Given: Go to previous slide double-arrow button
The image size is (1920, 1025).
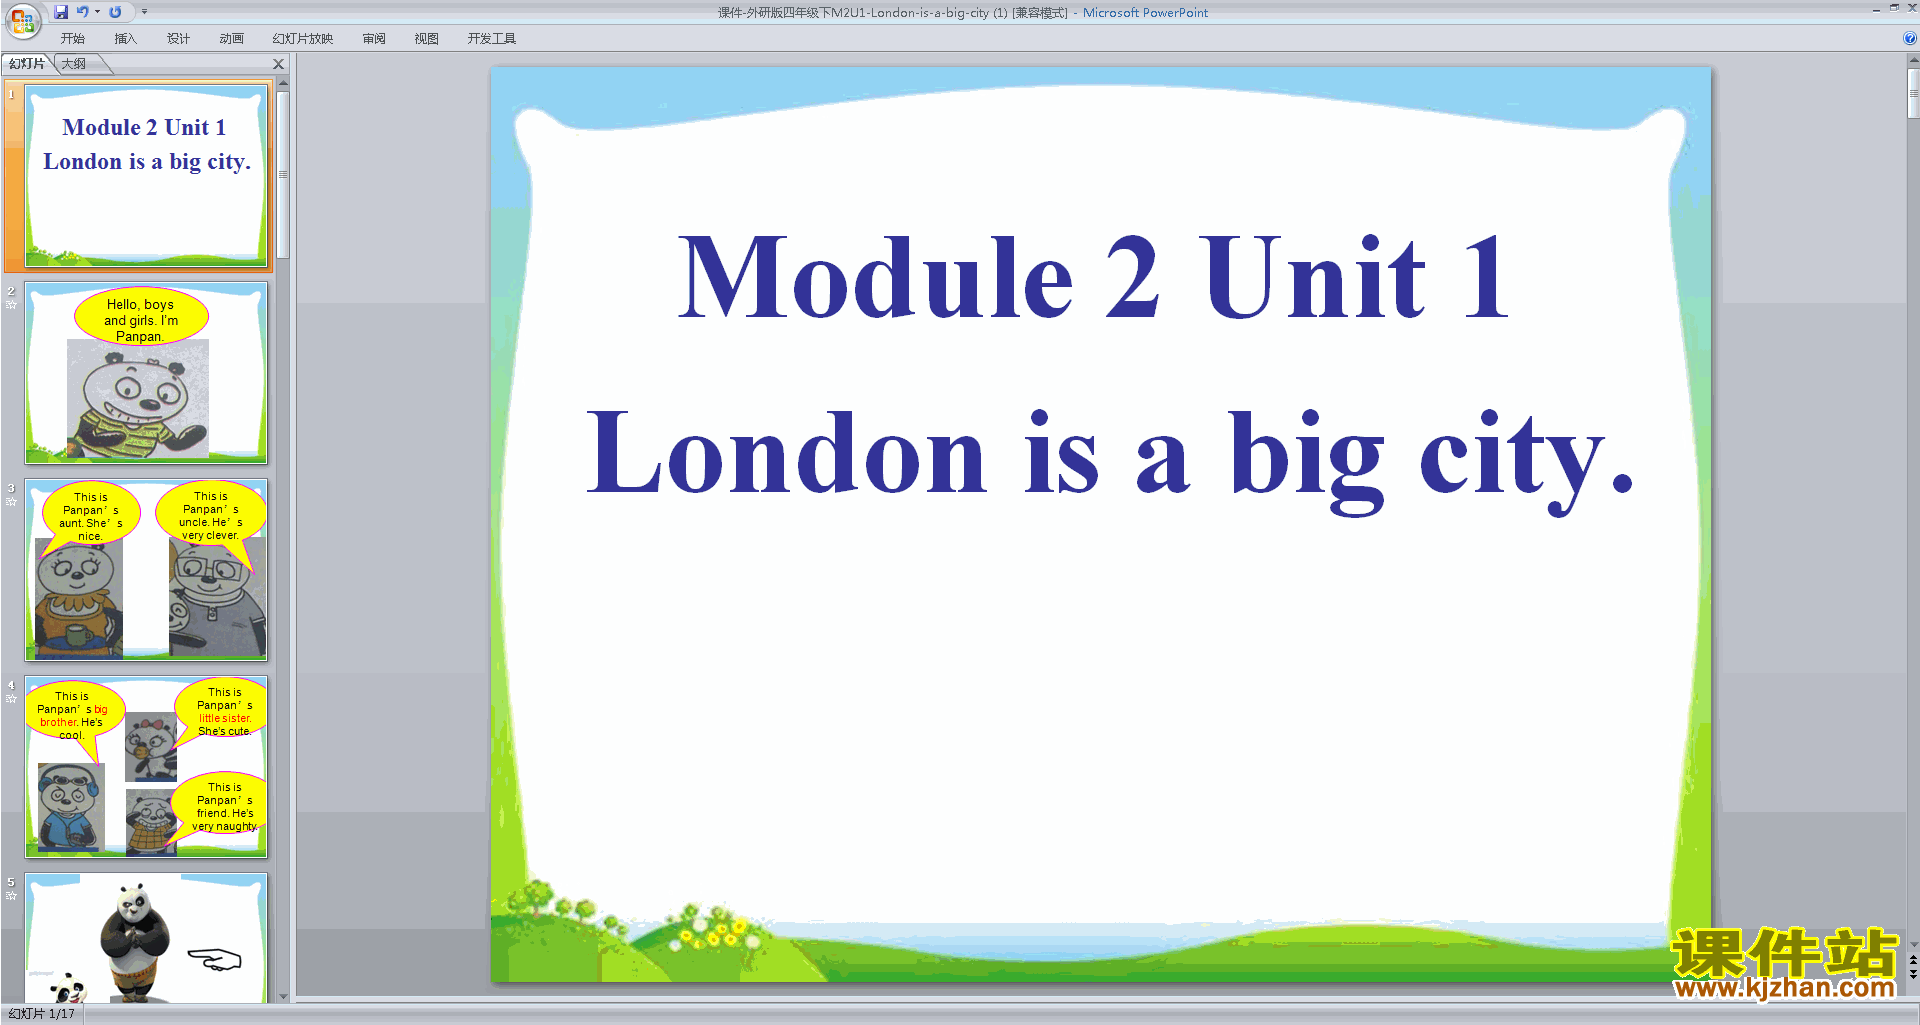Looking at the screenshot, I should [x=1913, y=961].
